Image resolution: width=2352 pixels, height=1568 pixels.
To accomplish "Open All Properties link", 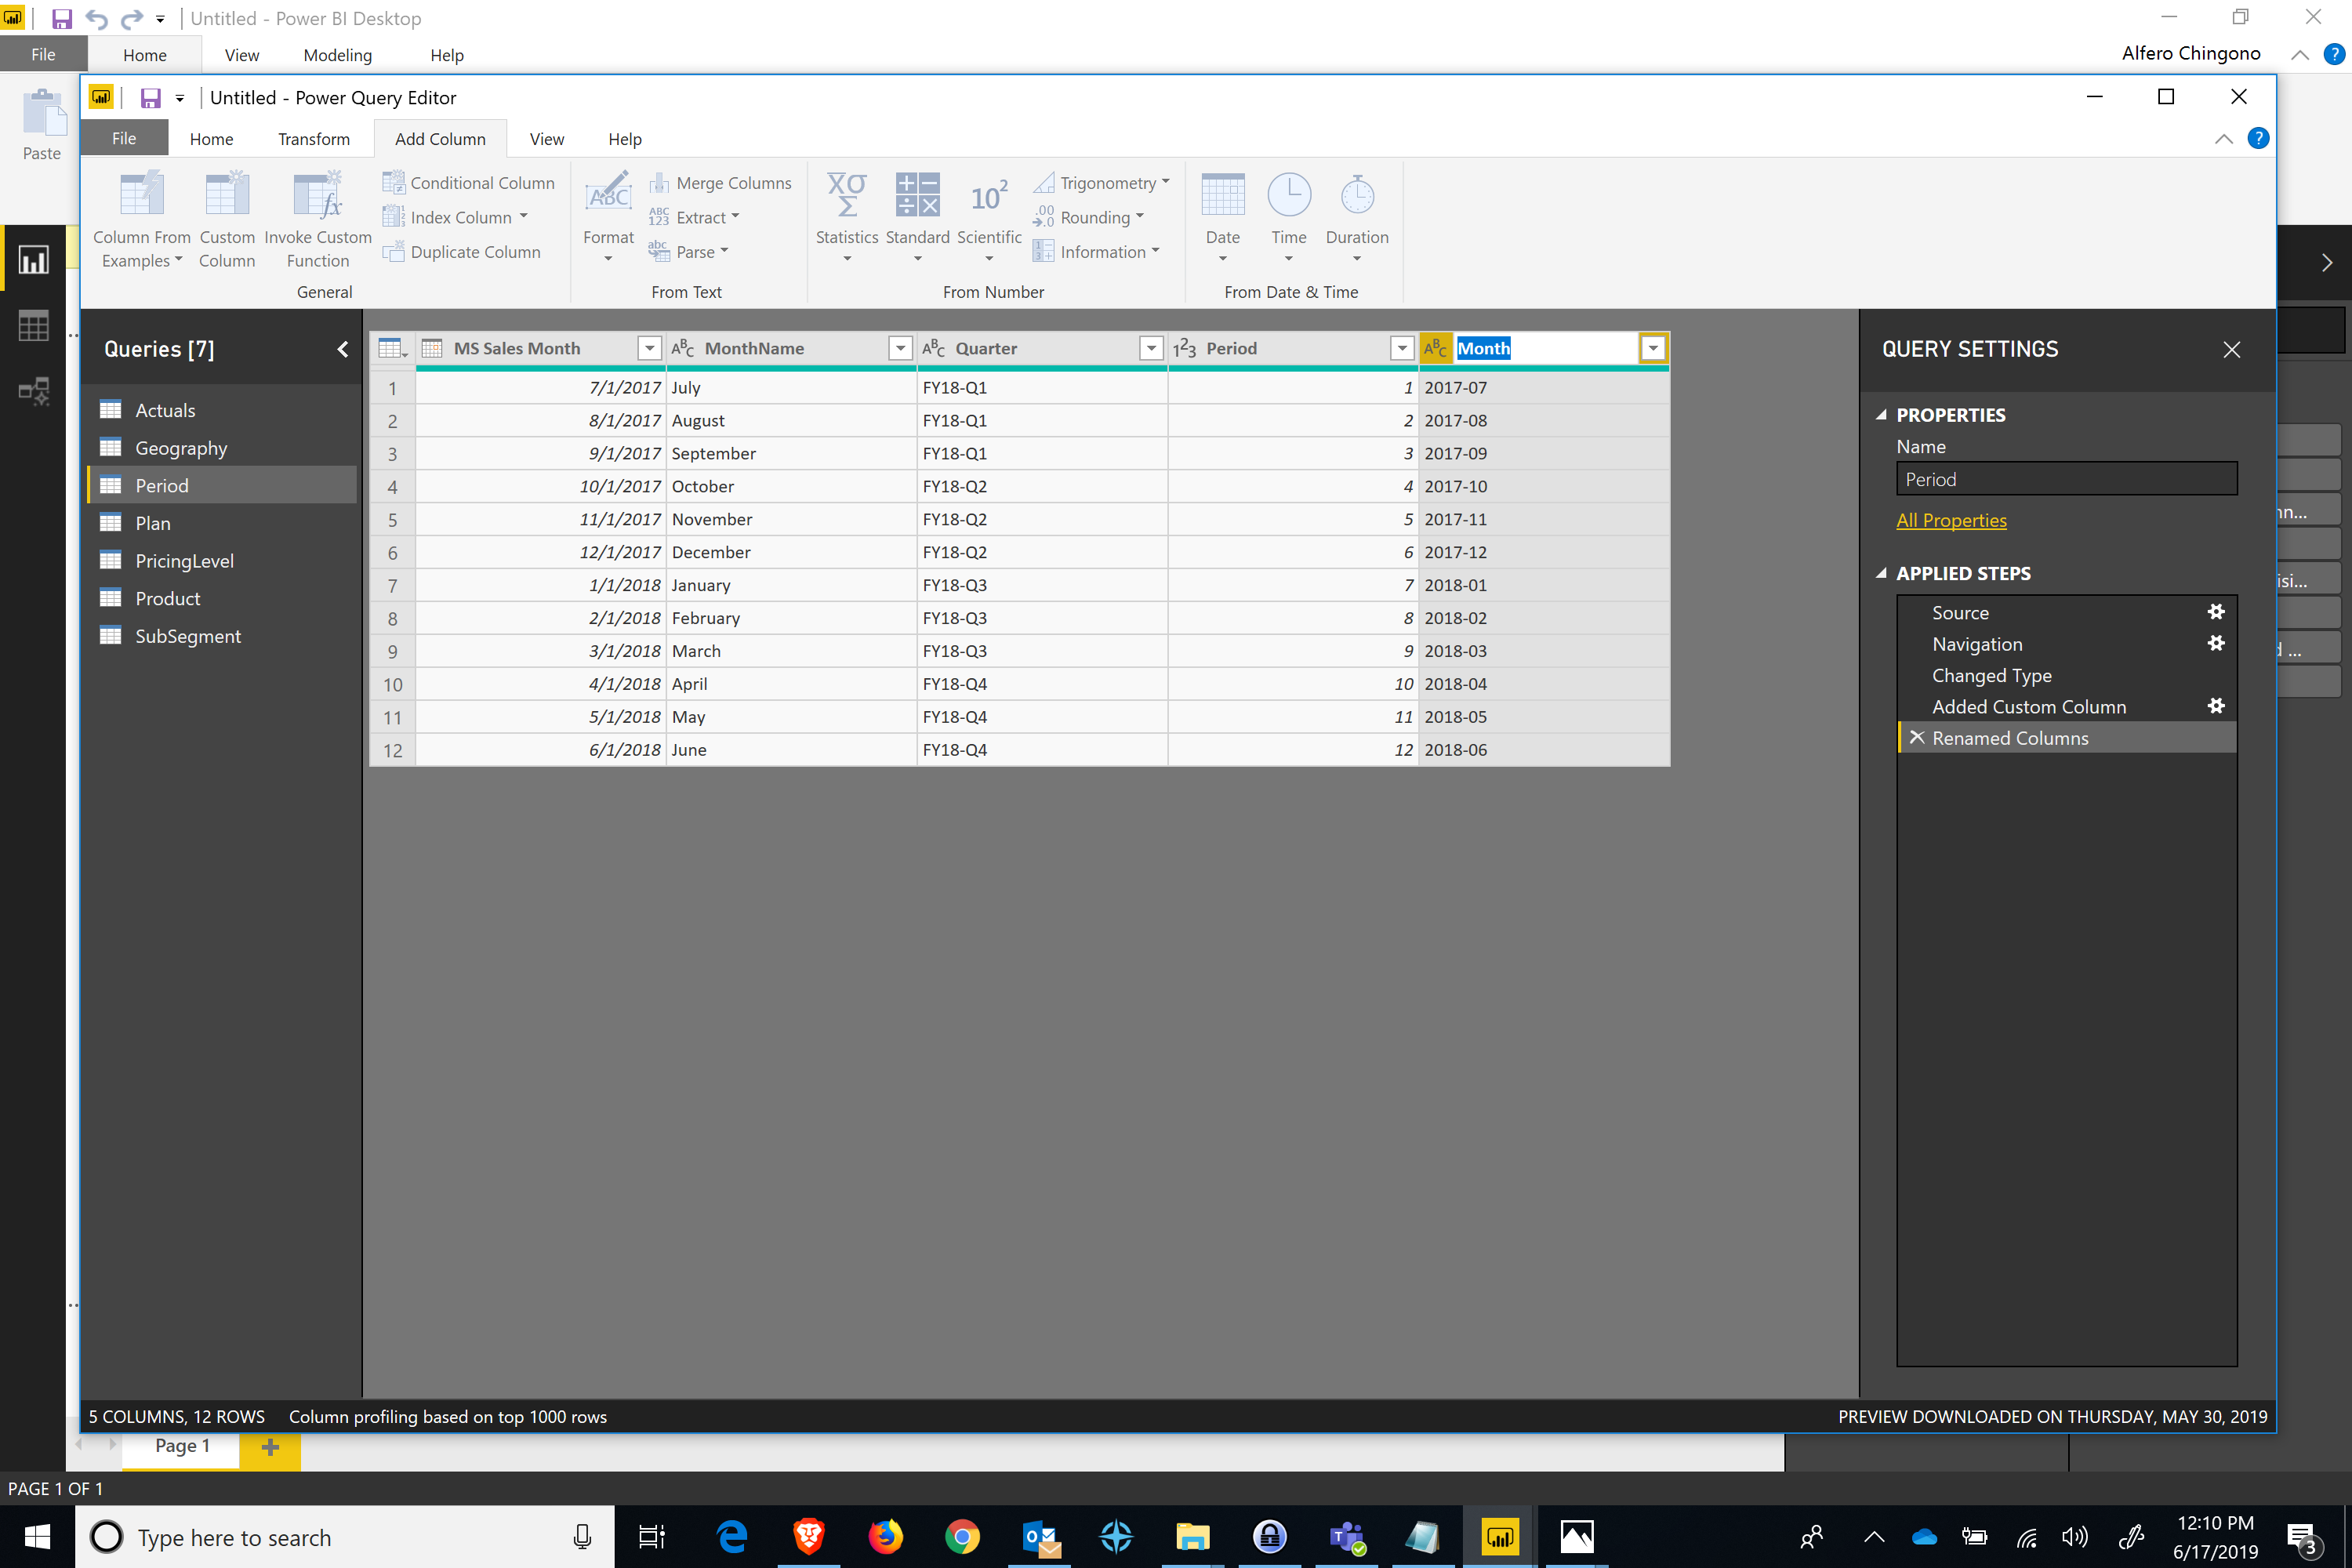I will (x=1951, y=520).
